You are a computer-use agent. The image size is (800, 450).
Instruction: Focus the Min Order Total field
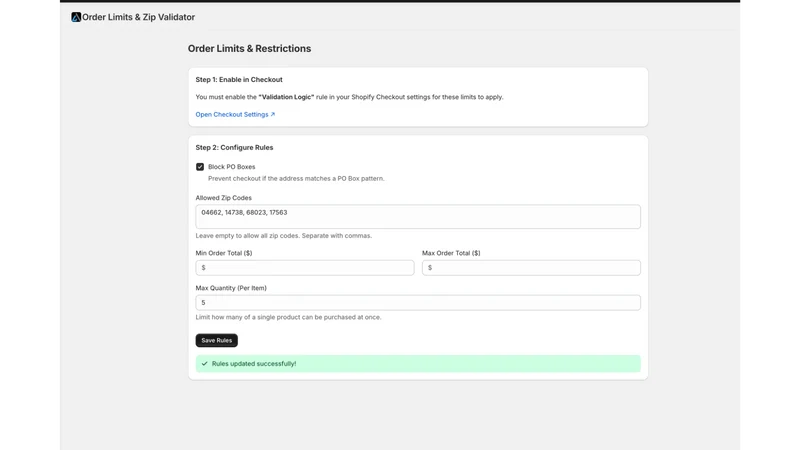[305, 268]
